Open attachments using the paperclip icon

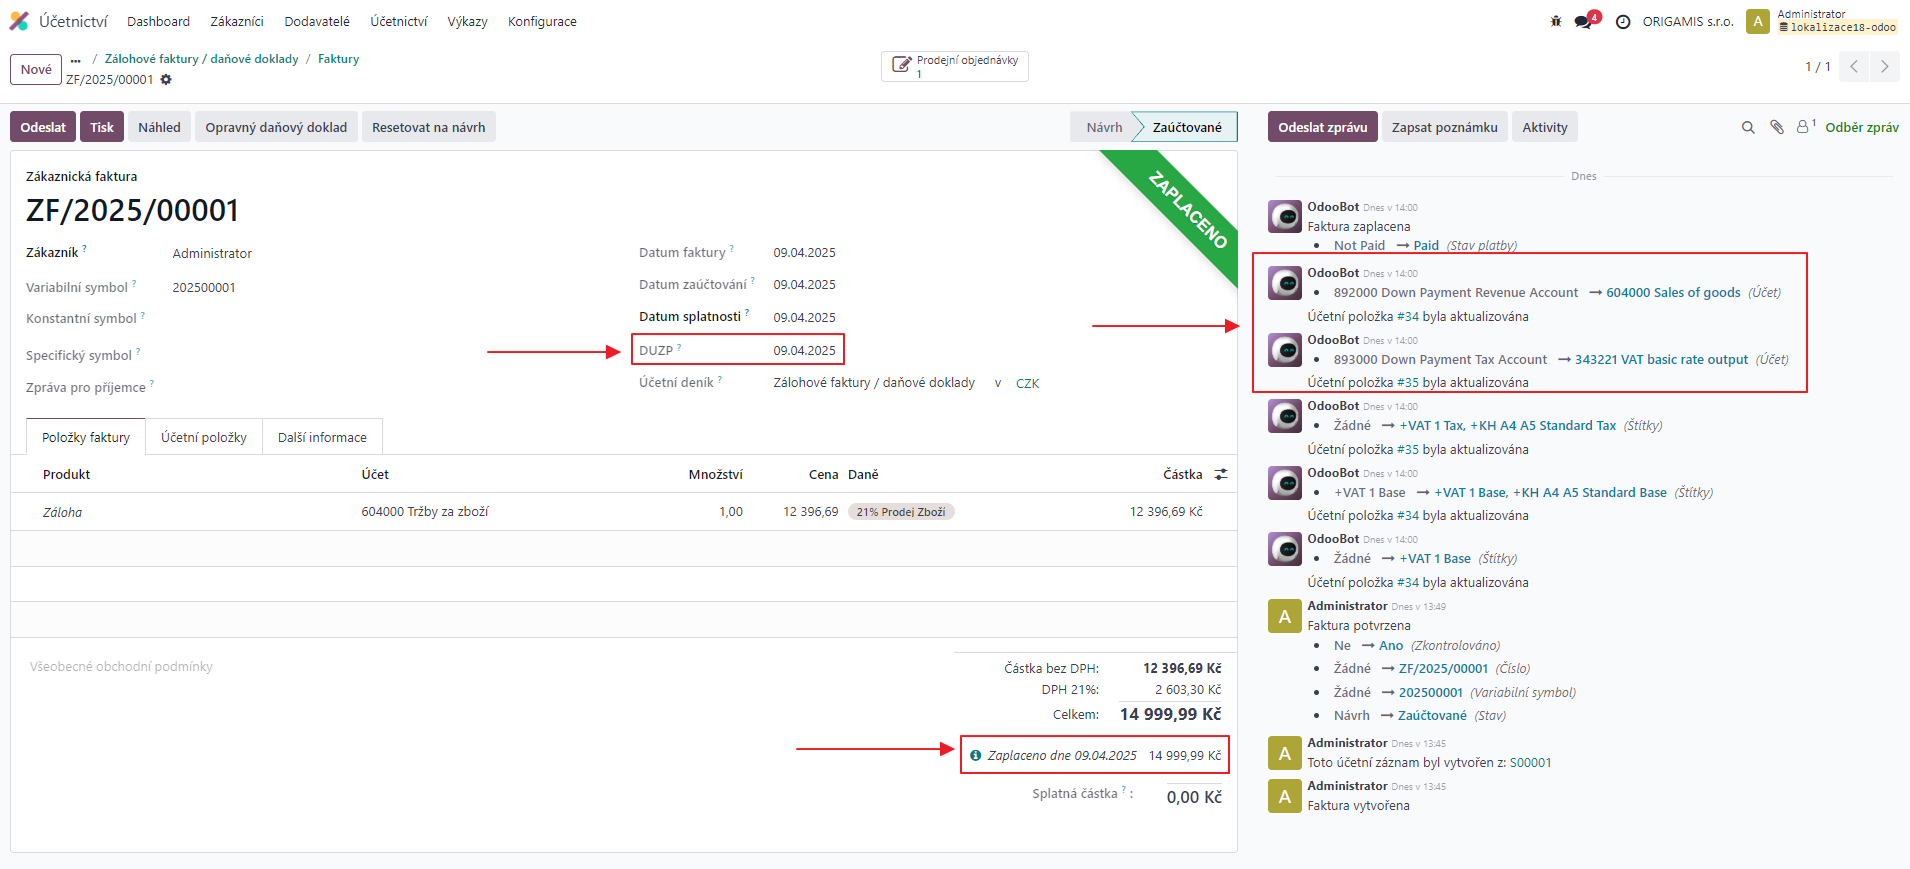click(x=1777, y=127)
